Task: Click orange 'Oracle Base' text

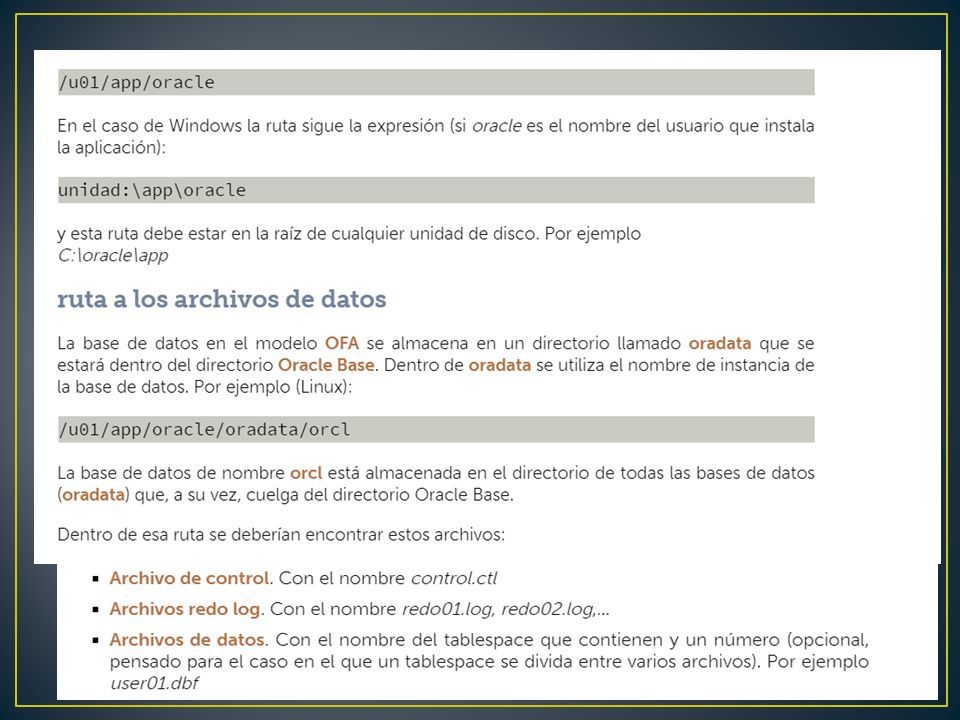Action: coord(326,365)
